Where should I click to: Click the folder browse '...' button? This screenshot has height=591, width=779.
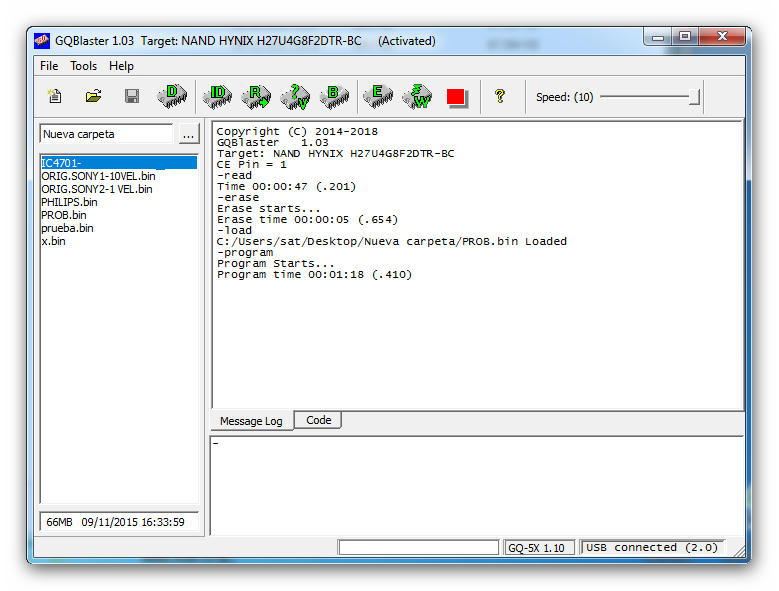[x=188, y=135]
